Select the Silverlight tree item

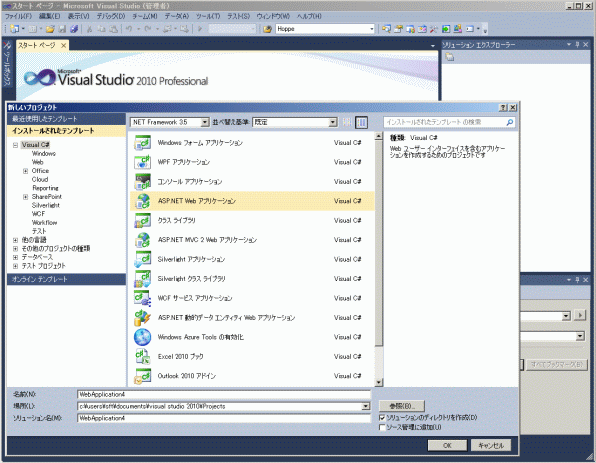click(x=46, y=205)
